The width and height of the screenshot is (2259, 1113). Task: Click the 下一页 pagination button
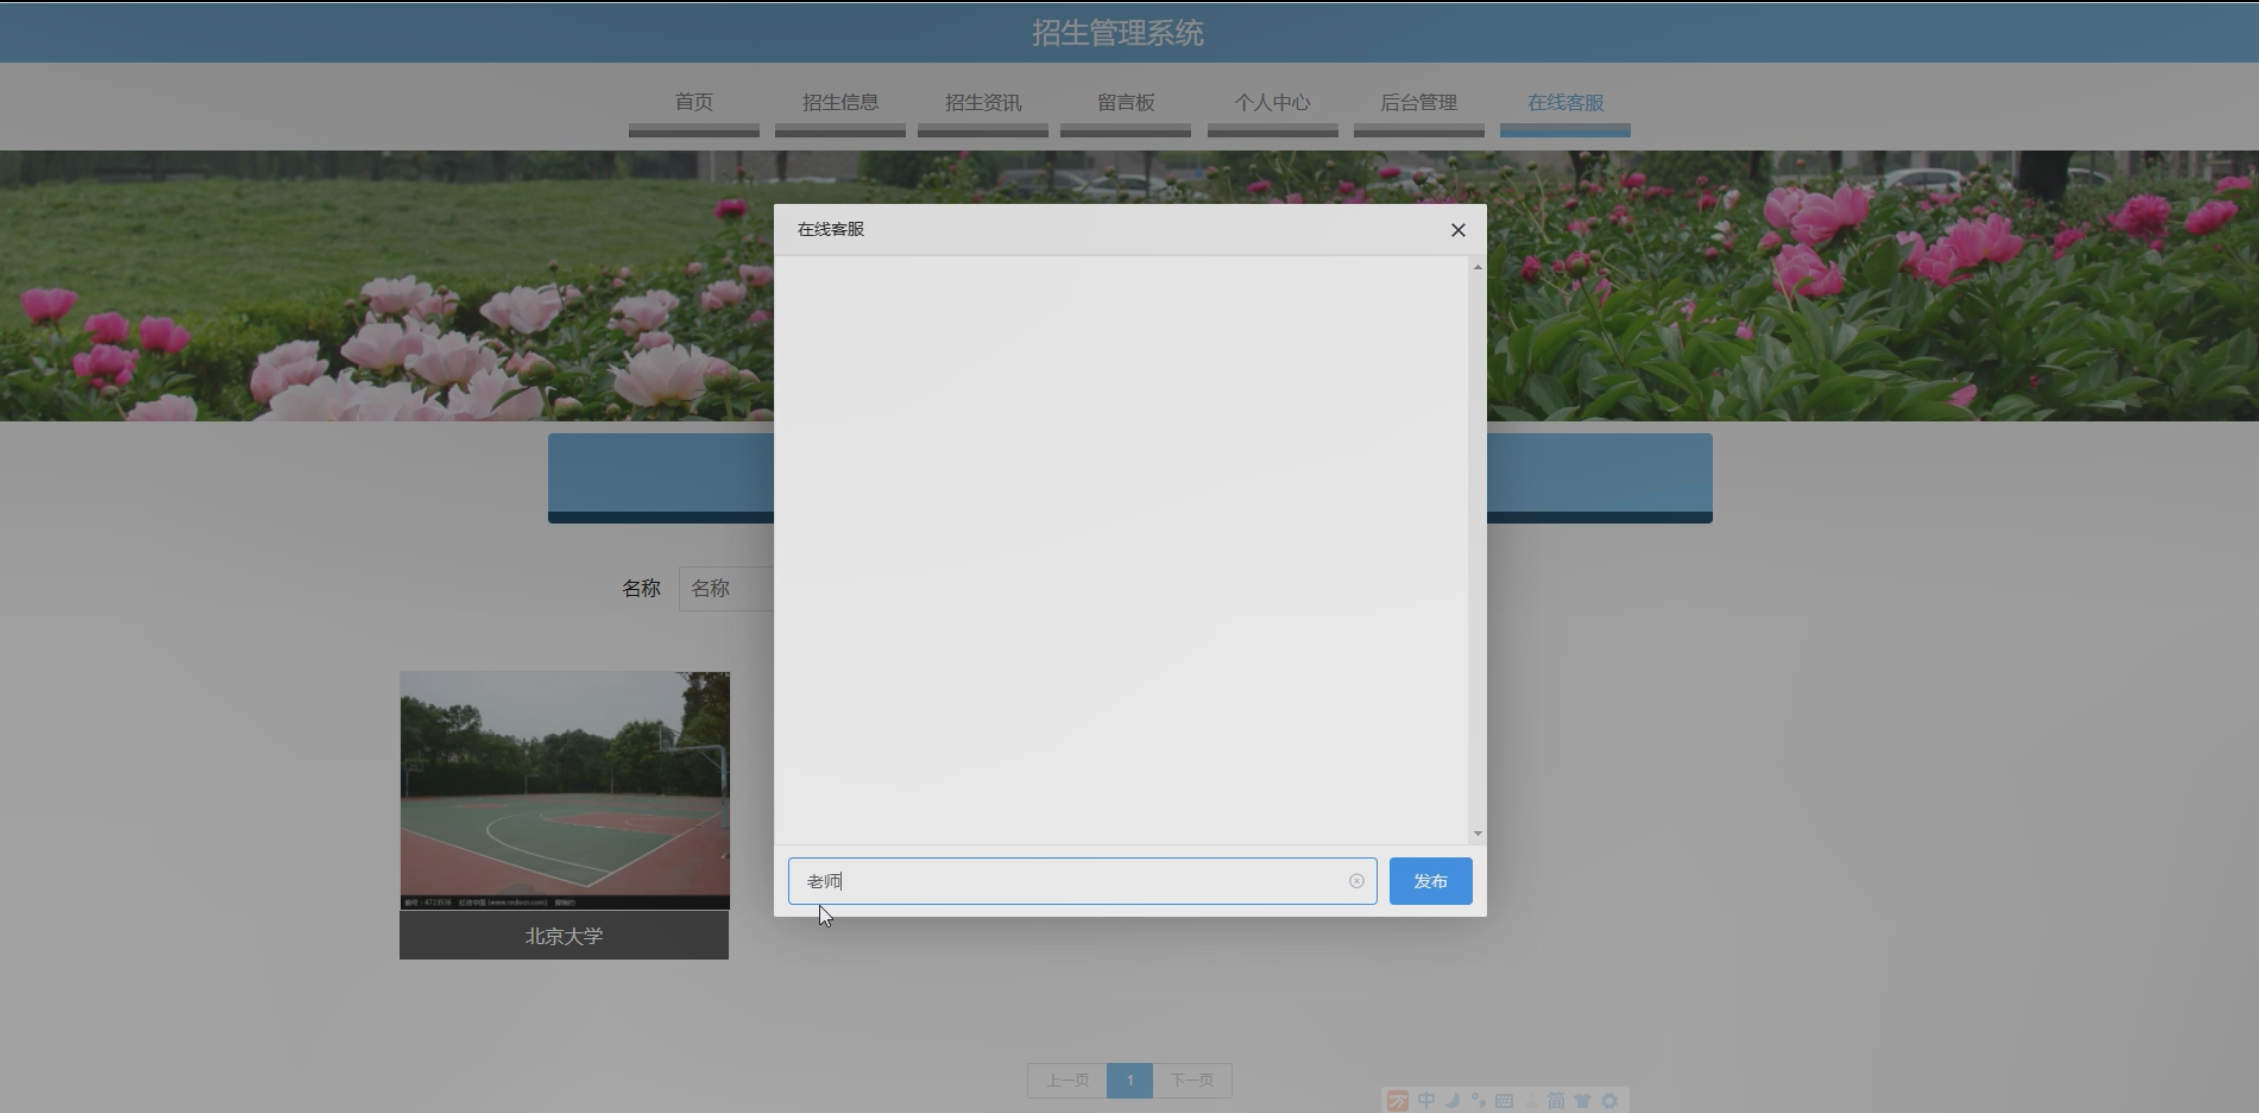click(1191, 1080)
